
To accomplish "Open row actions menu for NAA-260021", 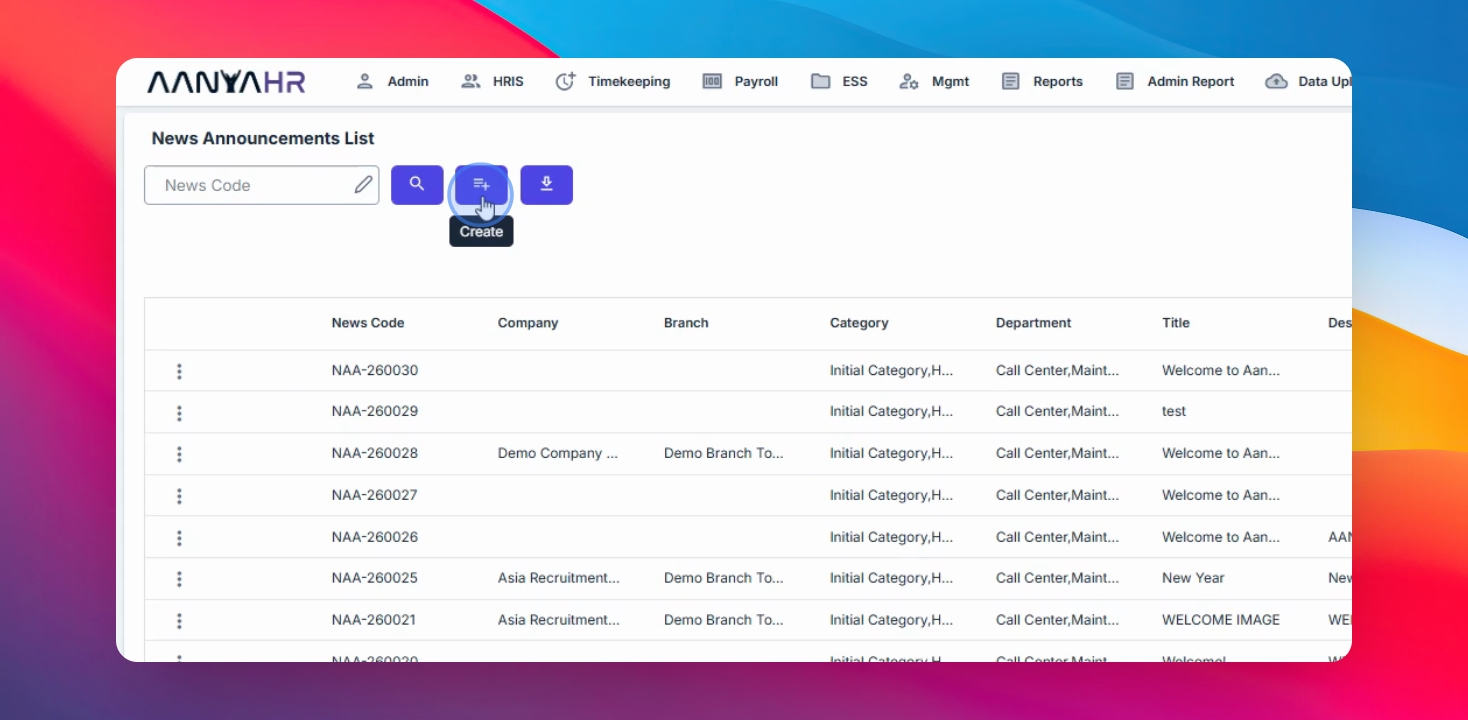I will (179, 621).
